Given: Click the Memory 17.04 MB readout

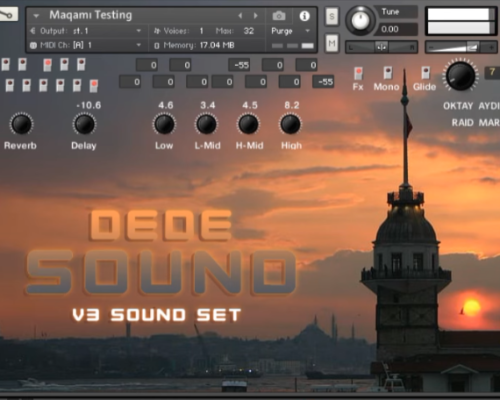Looking at the screenshot, I should (217, 45).
